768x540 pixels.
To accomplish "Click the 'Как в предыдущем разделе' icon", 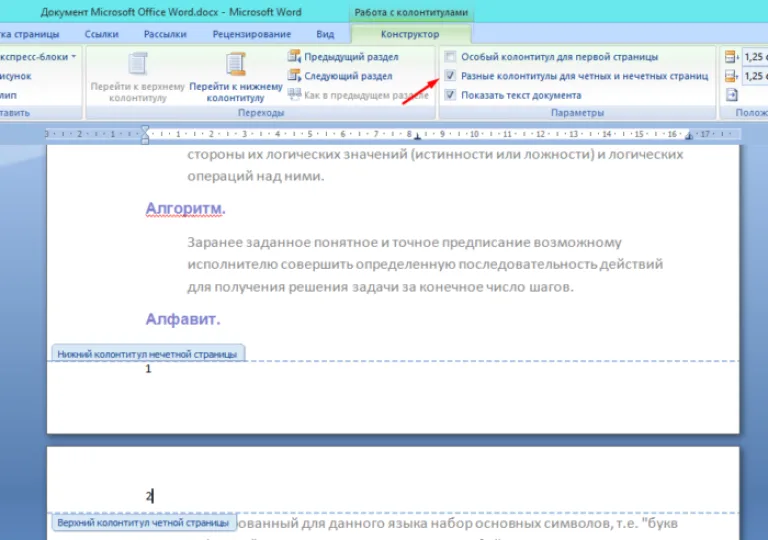I will pos(294,94).
